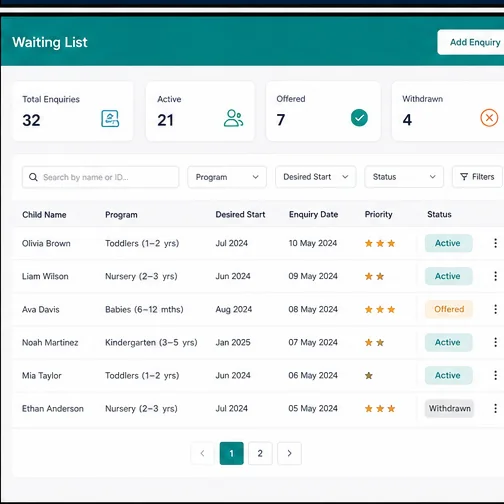
Task: Sort by Priority column header
Action: tap(379, 214)
